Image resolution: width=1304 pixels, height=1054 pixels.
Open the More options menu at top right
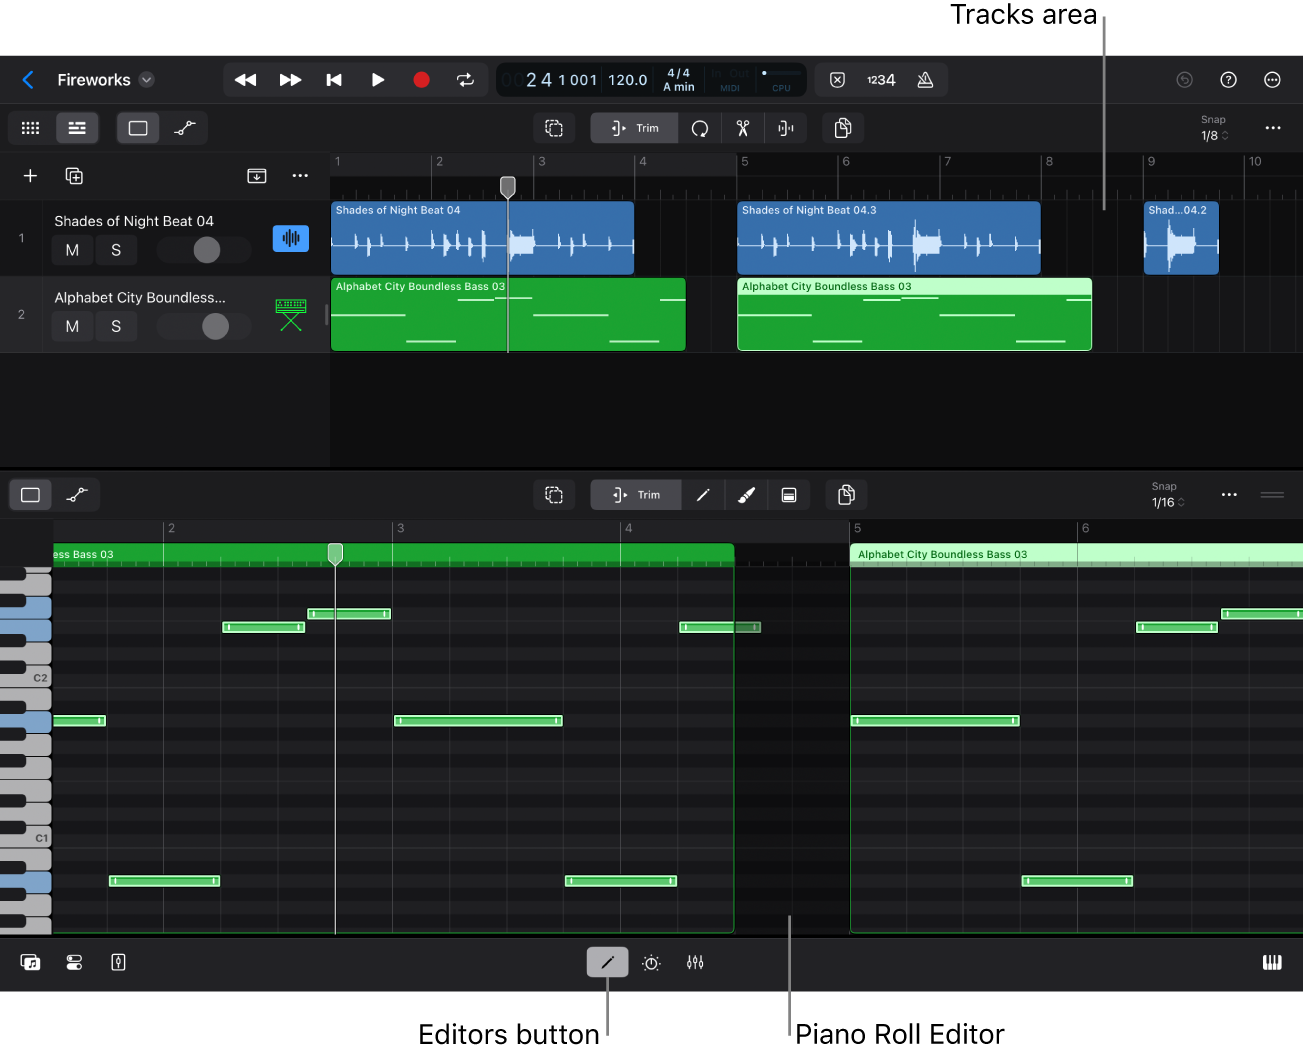tap(1272, 79)
